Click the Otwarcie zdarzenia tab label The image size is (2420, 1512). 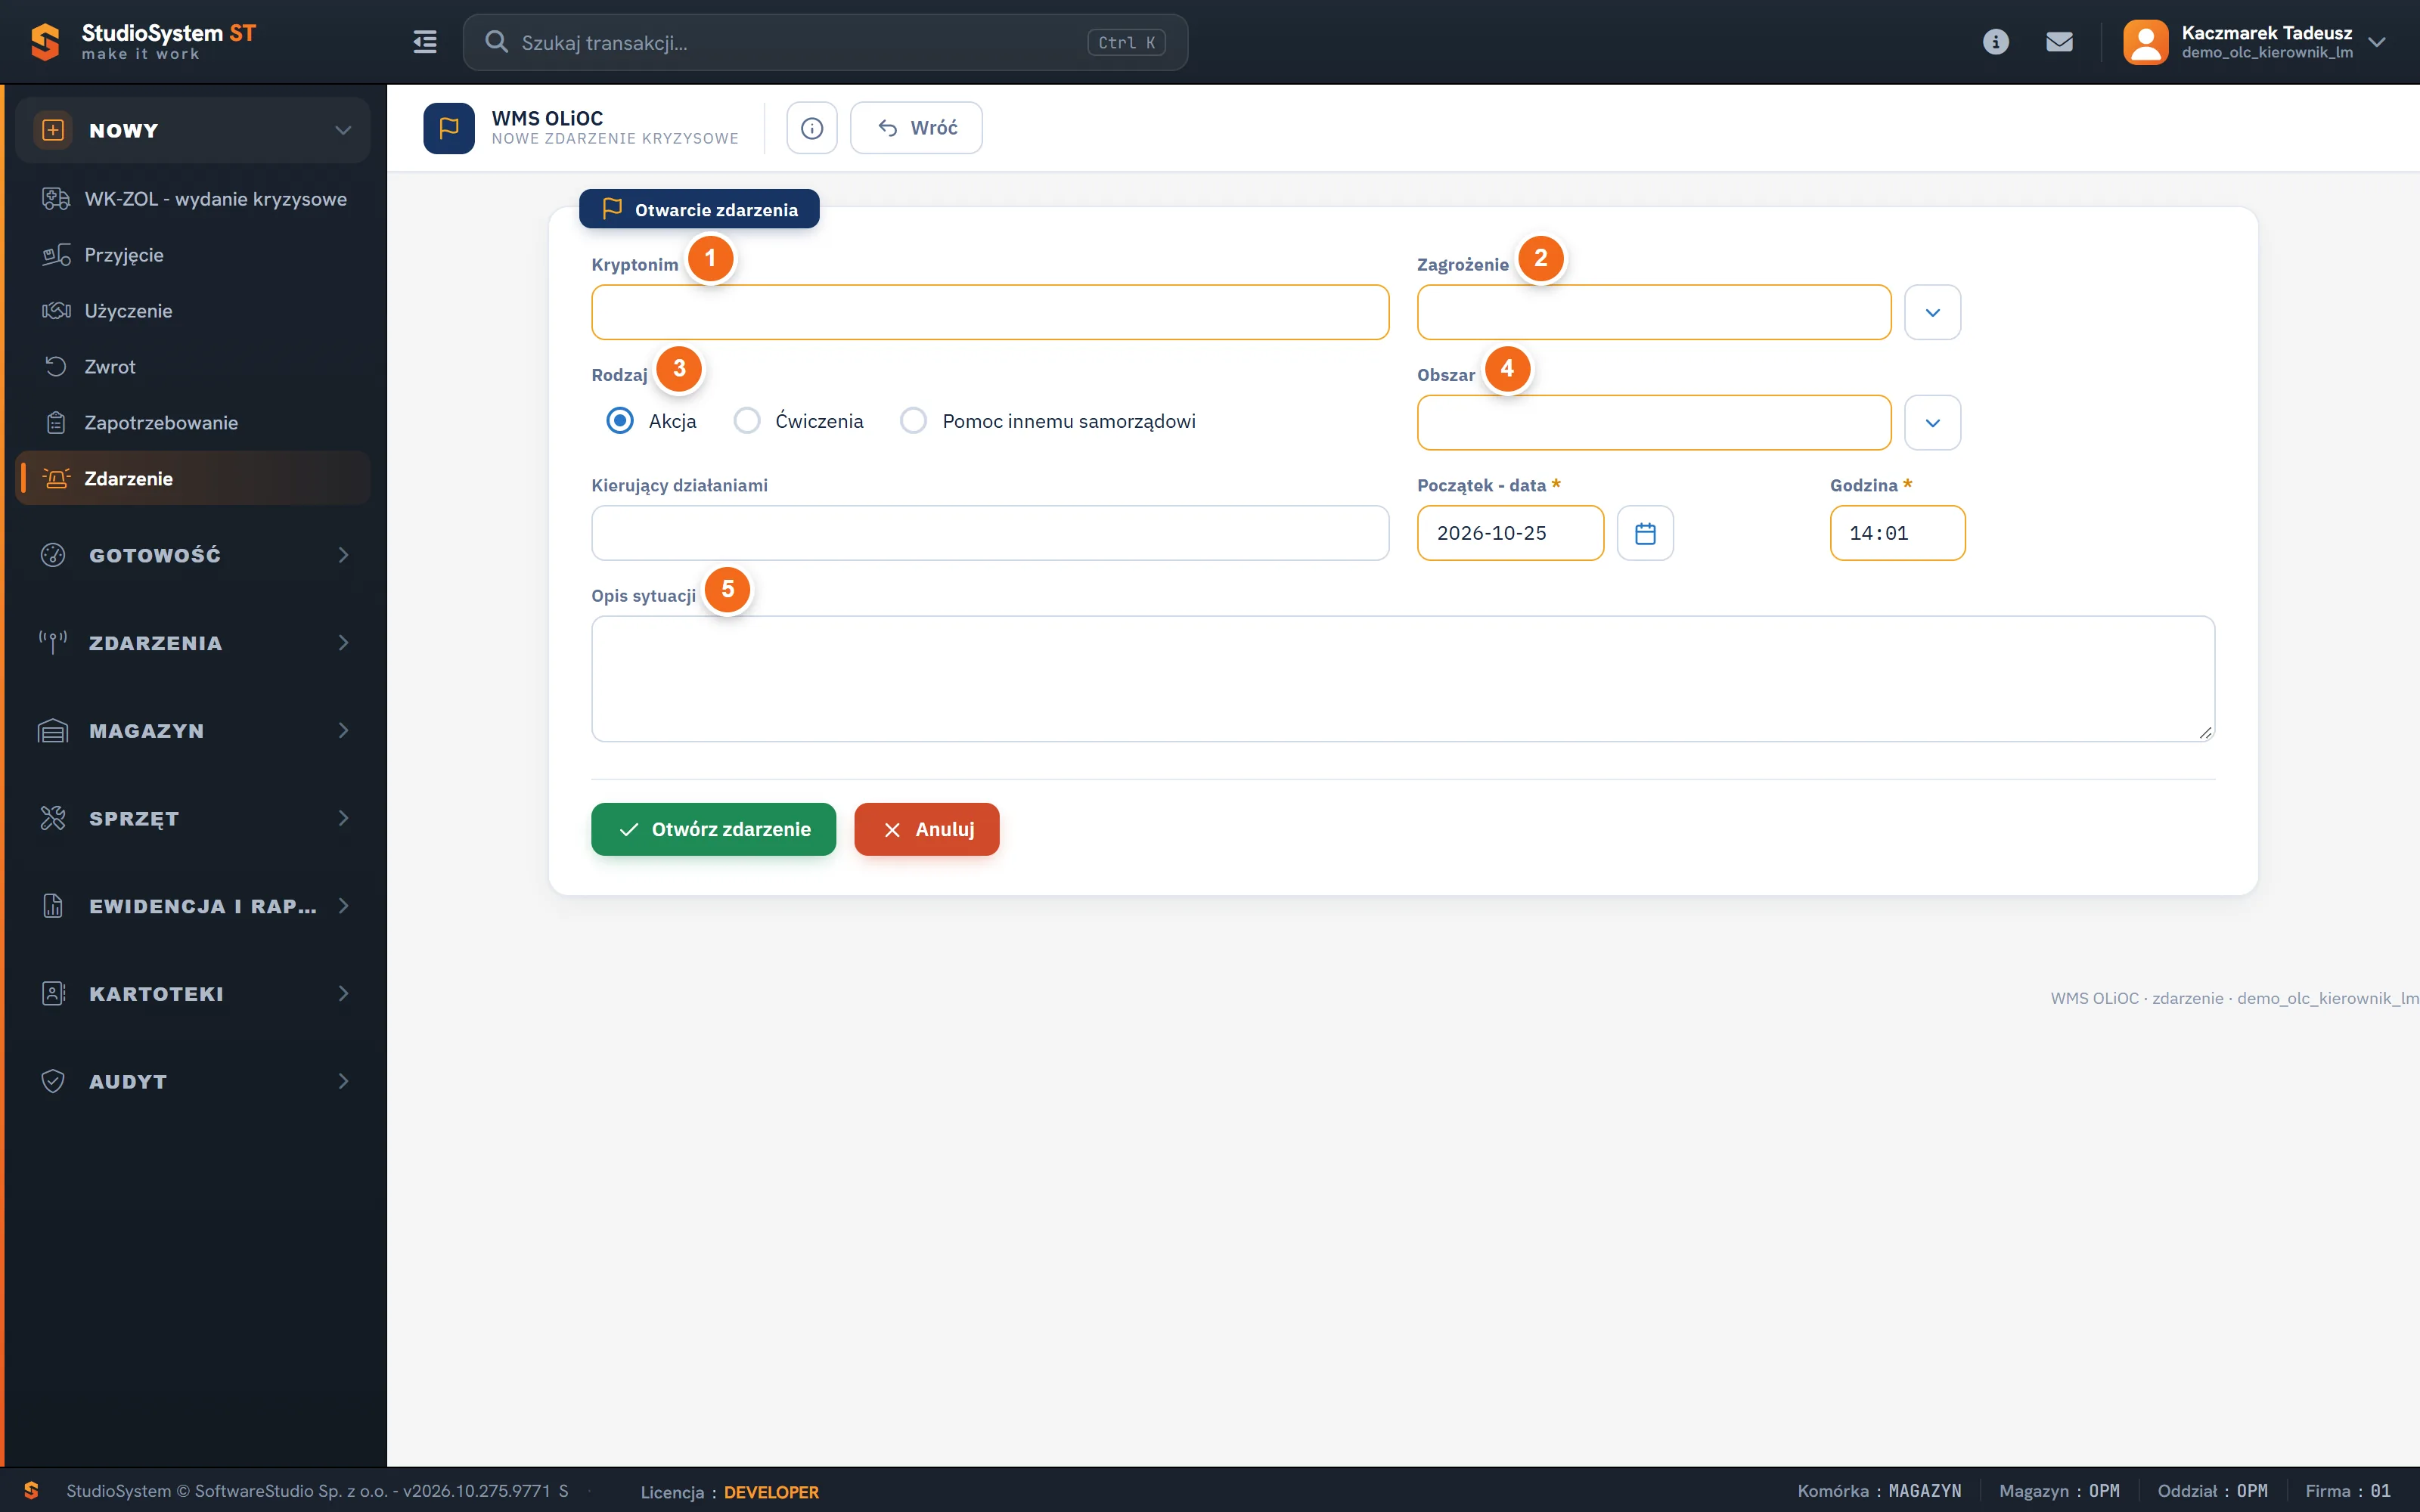[x=699, y=209]
